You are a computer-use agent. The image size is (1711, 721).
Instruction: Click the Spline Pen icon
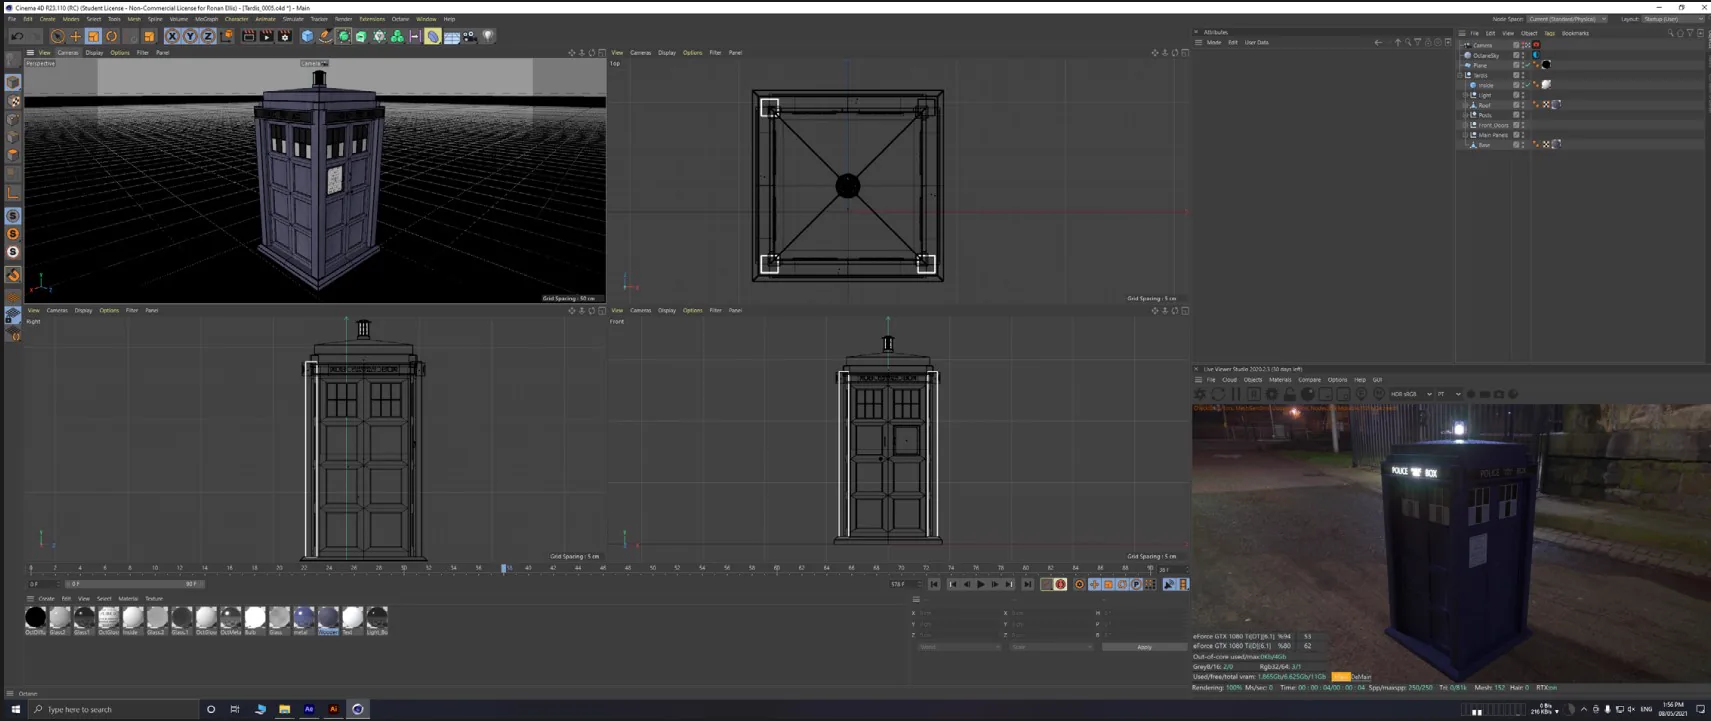pos(325,36)
